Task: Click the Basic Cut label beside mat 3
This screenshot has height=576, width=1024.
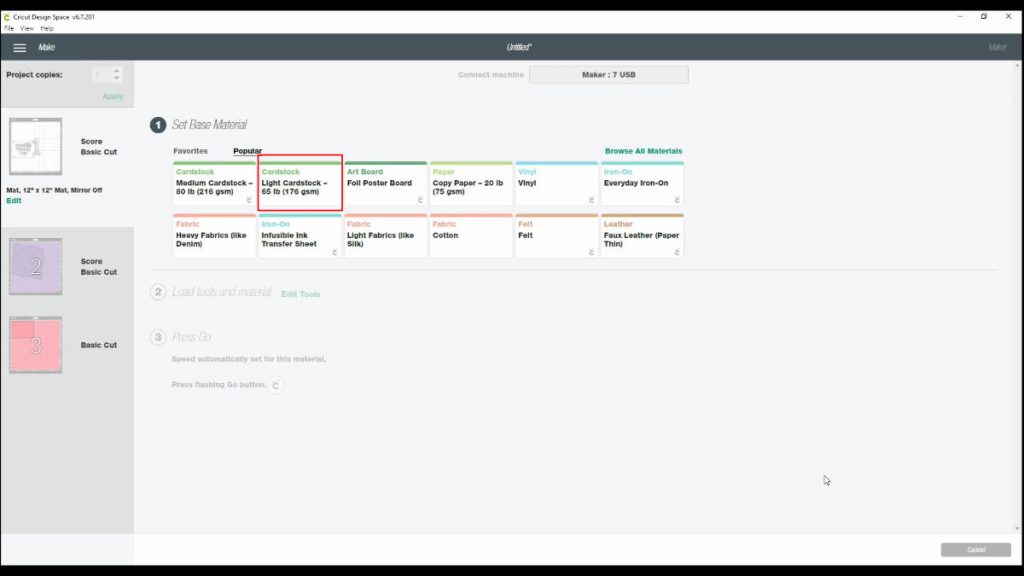Action: pos(99,345)
